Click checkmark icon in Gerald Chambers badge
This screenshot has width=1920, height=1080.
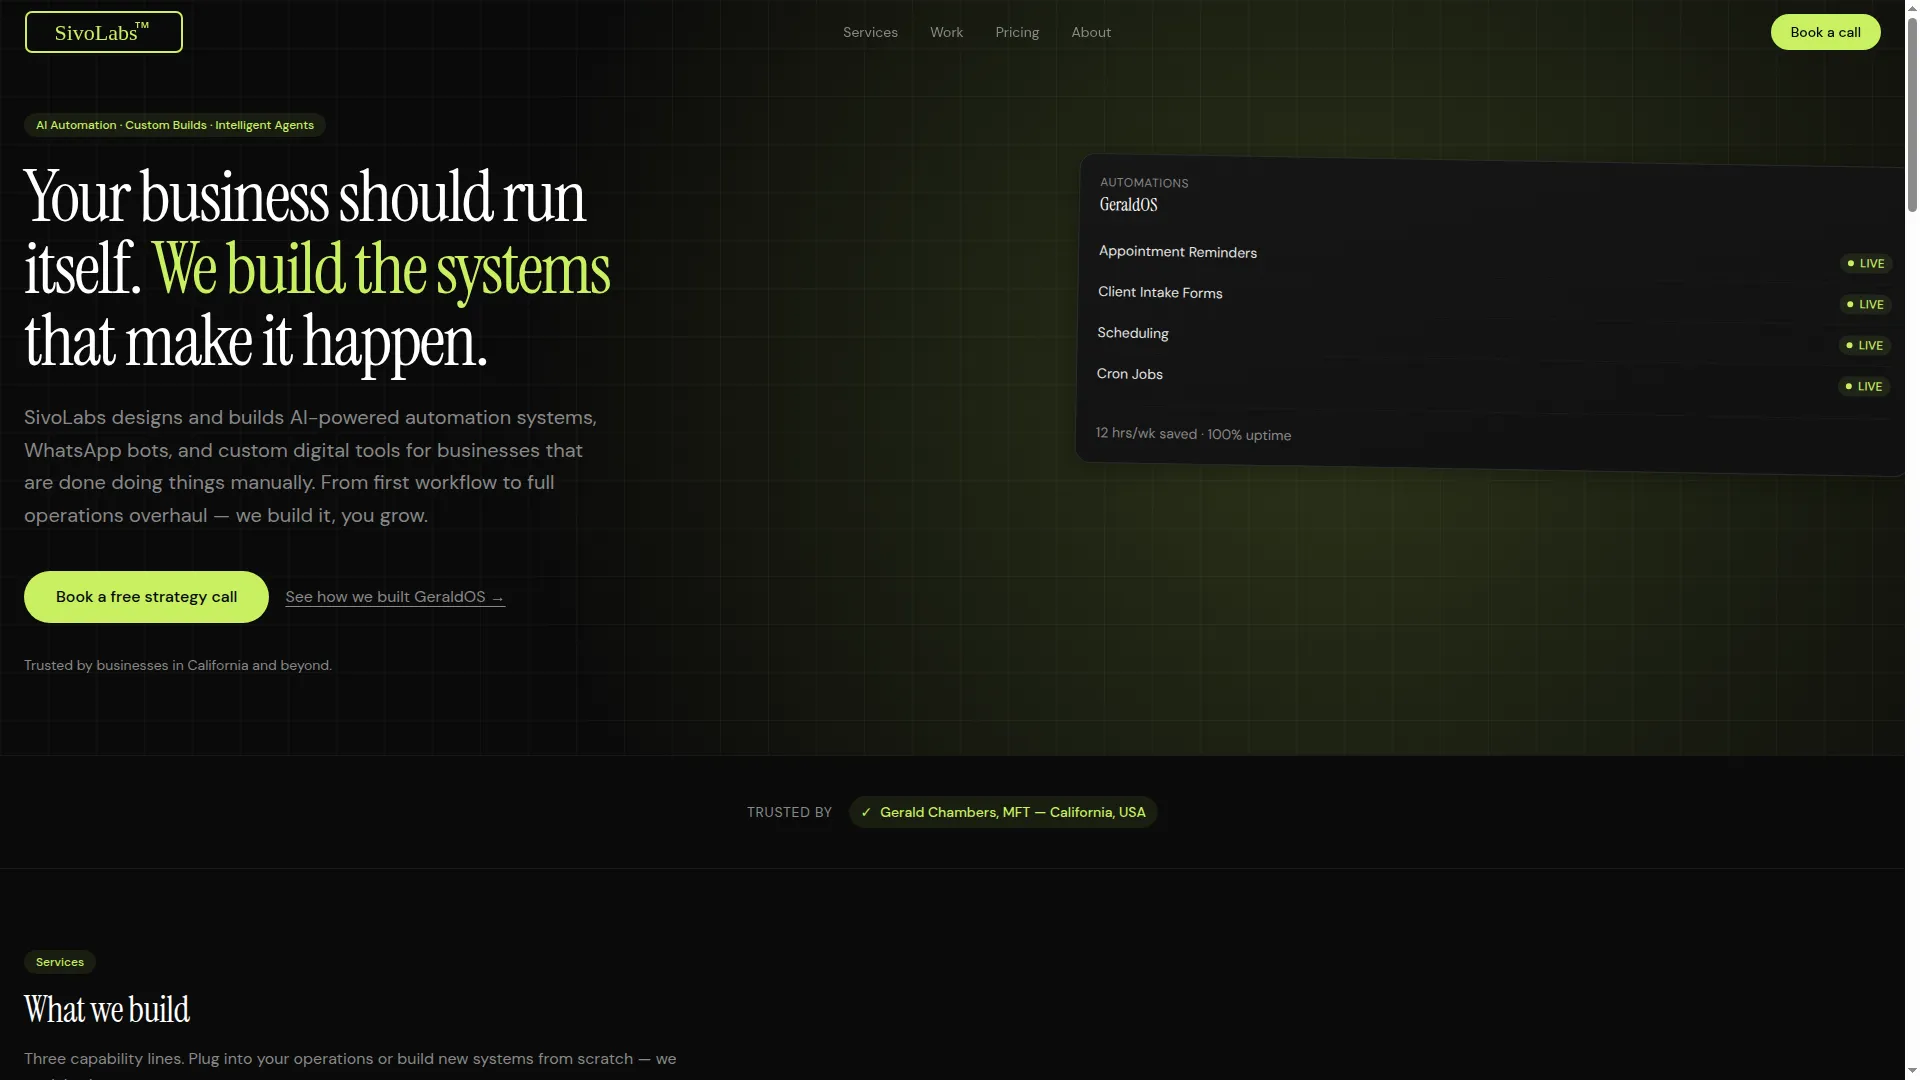click(x=866, y=812)
